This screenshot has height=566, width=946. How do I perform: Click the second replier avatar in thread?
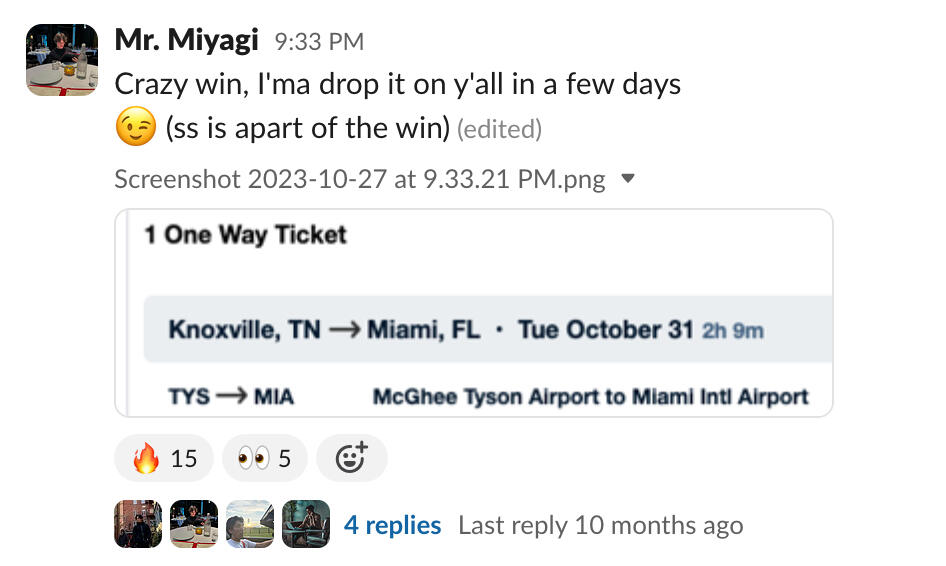point(194,524)
